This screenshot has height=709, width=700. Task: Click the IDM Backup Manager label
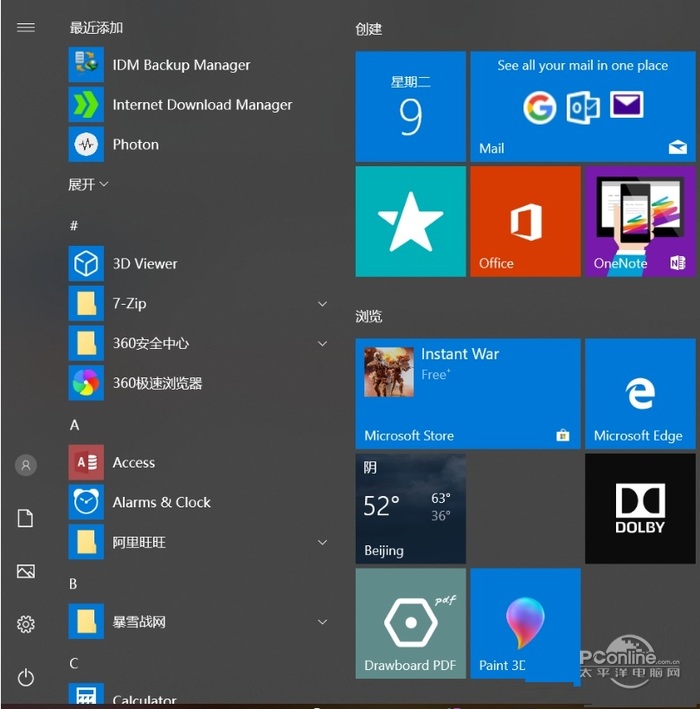(181, 65)
